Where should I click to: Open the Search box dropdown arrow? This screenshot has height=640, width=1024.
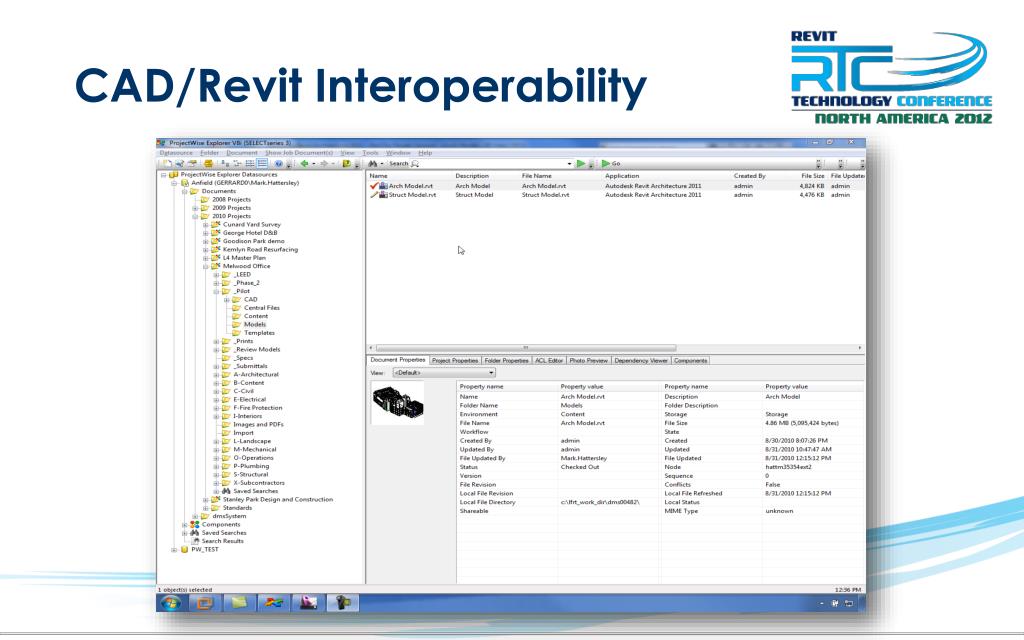click(569, 164)
